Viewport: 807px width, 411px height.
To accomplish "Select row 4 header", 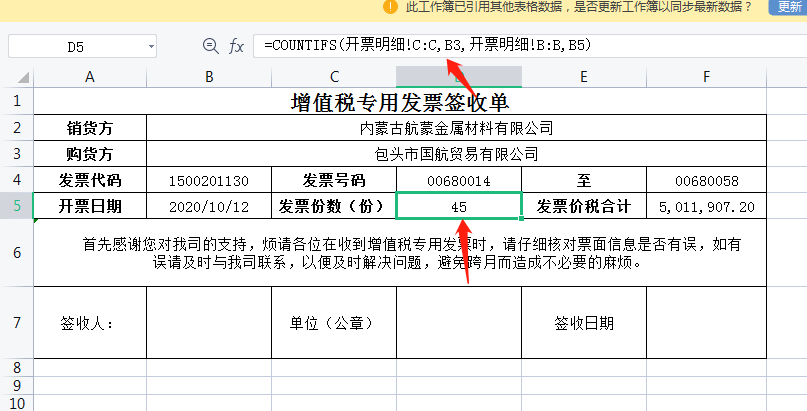I will tap(16, 180).
